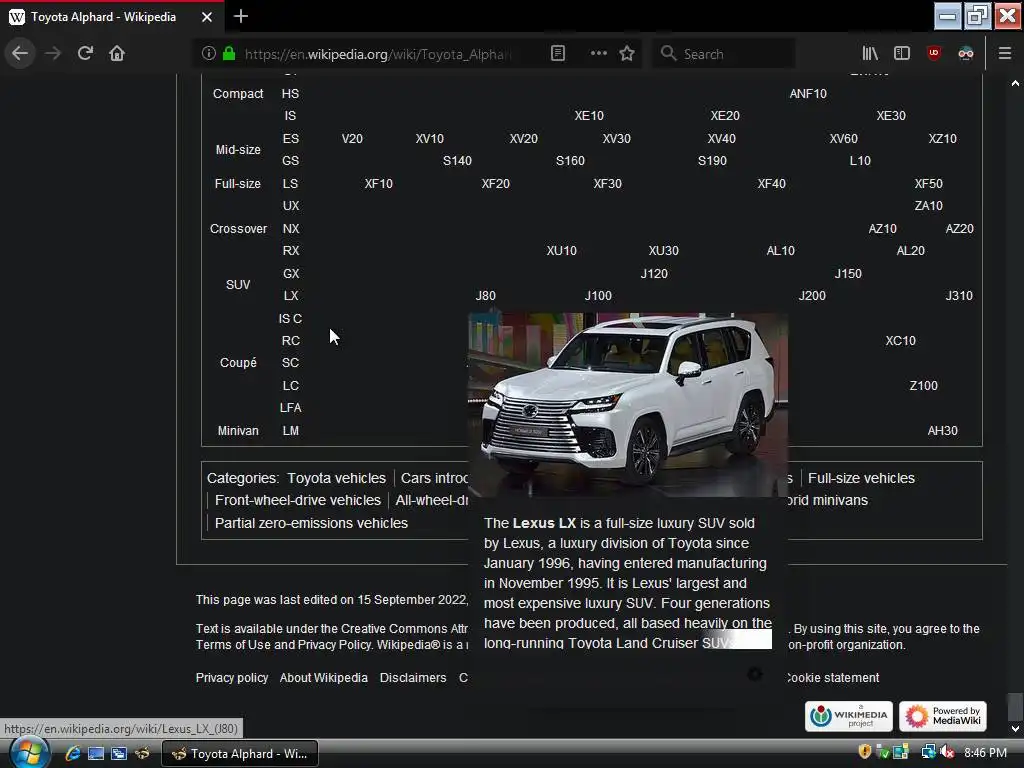Open the ZA10 link in UX row
The image size is (1024, 768).
[x=928, y=206]
